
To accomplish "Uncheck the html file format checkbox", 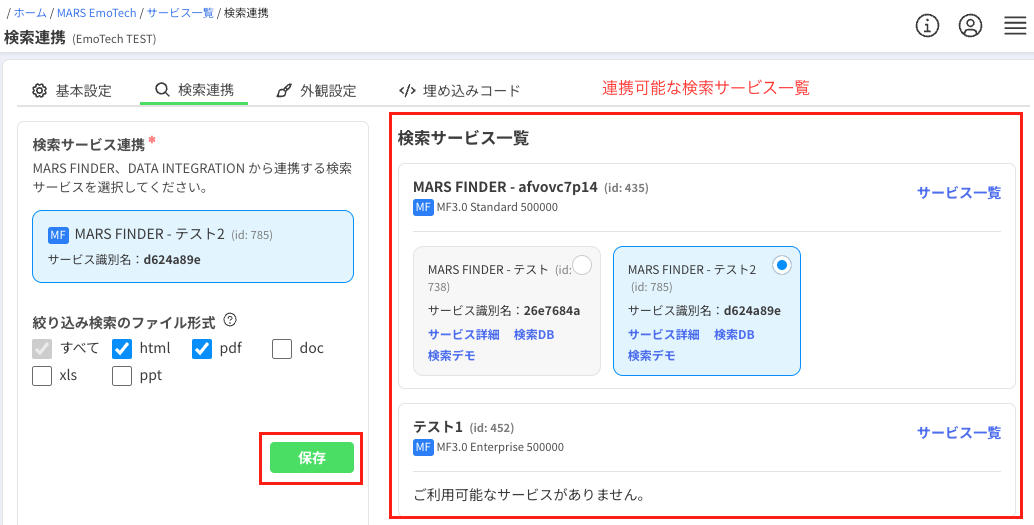I will [122, 349].
